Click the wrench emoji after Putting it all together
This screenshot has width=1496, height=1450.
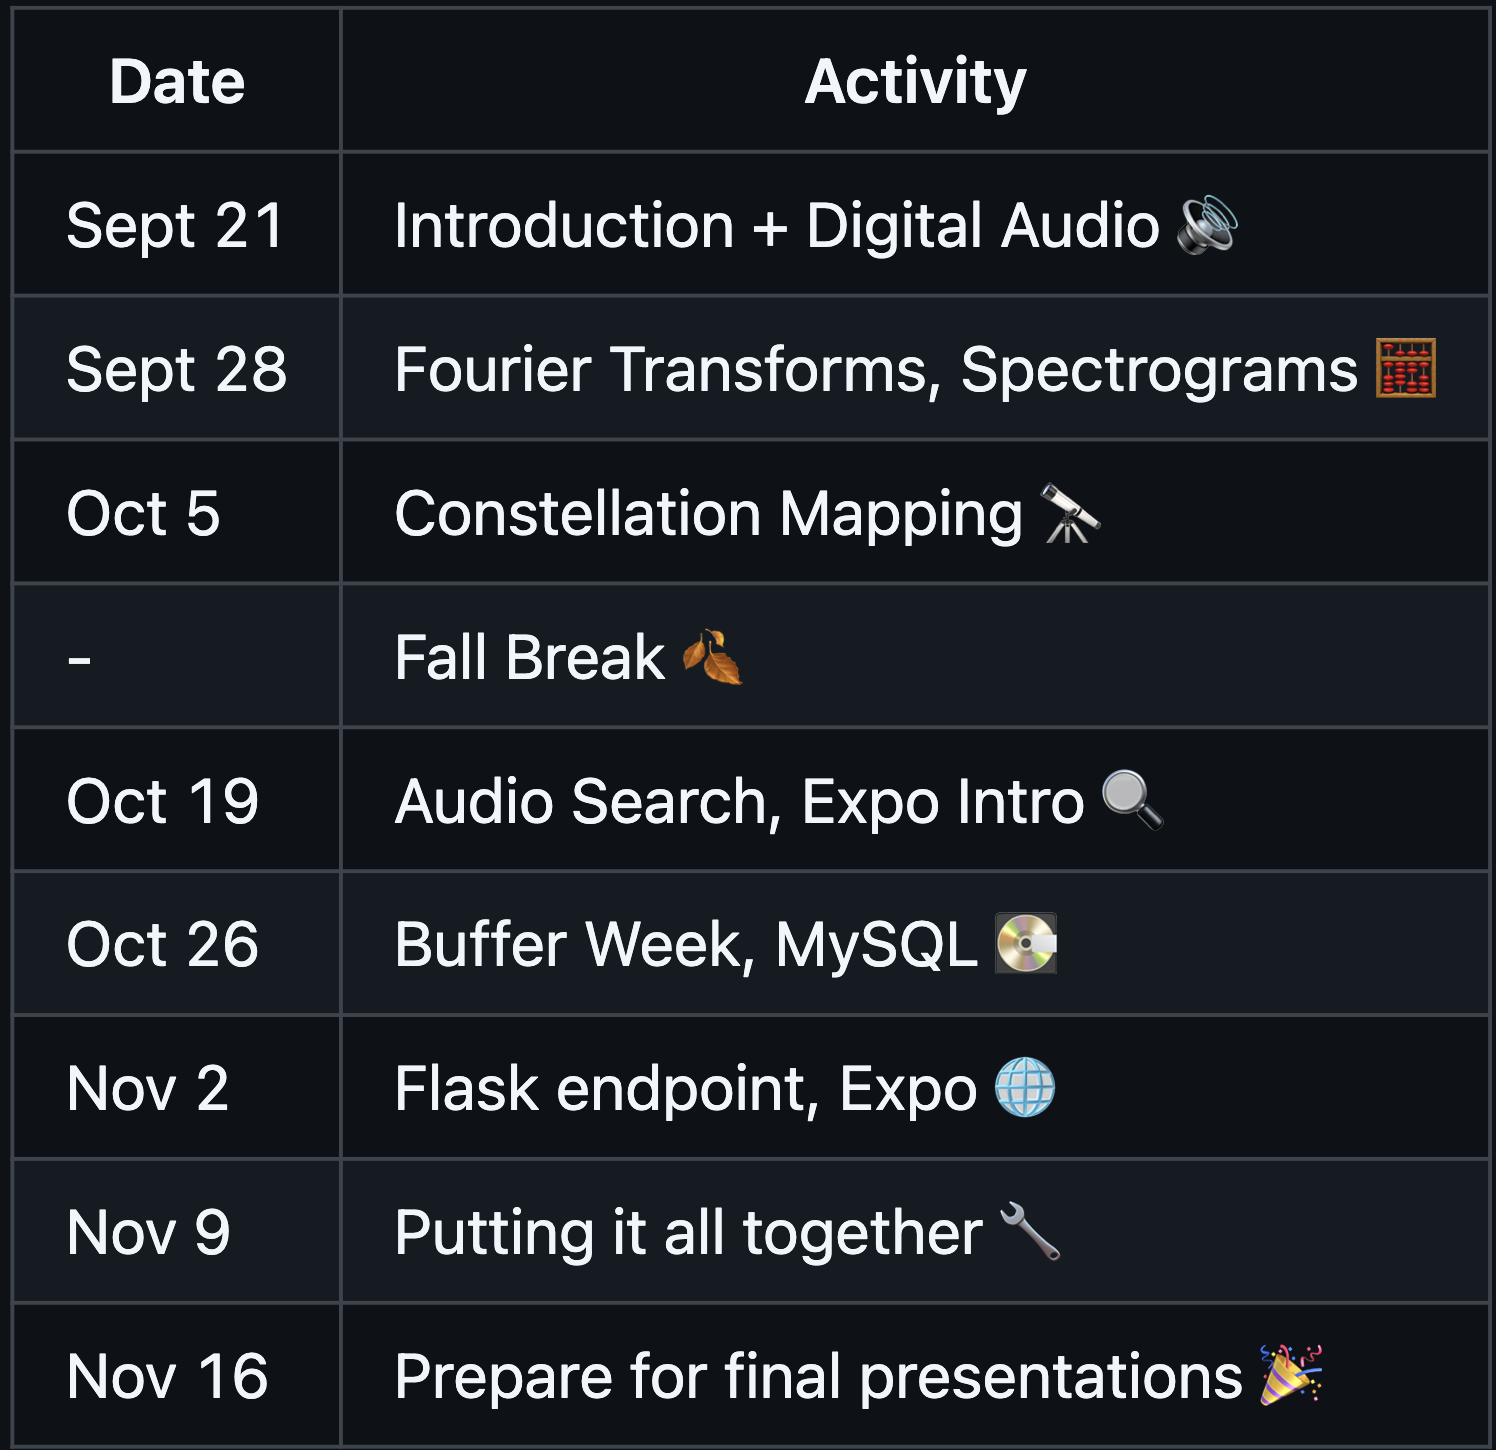coord(1030,1231)
